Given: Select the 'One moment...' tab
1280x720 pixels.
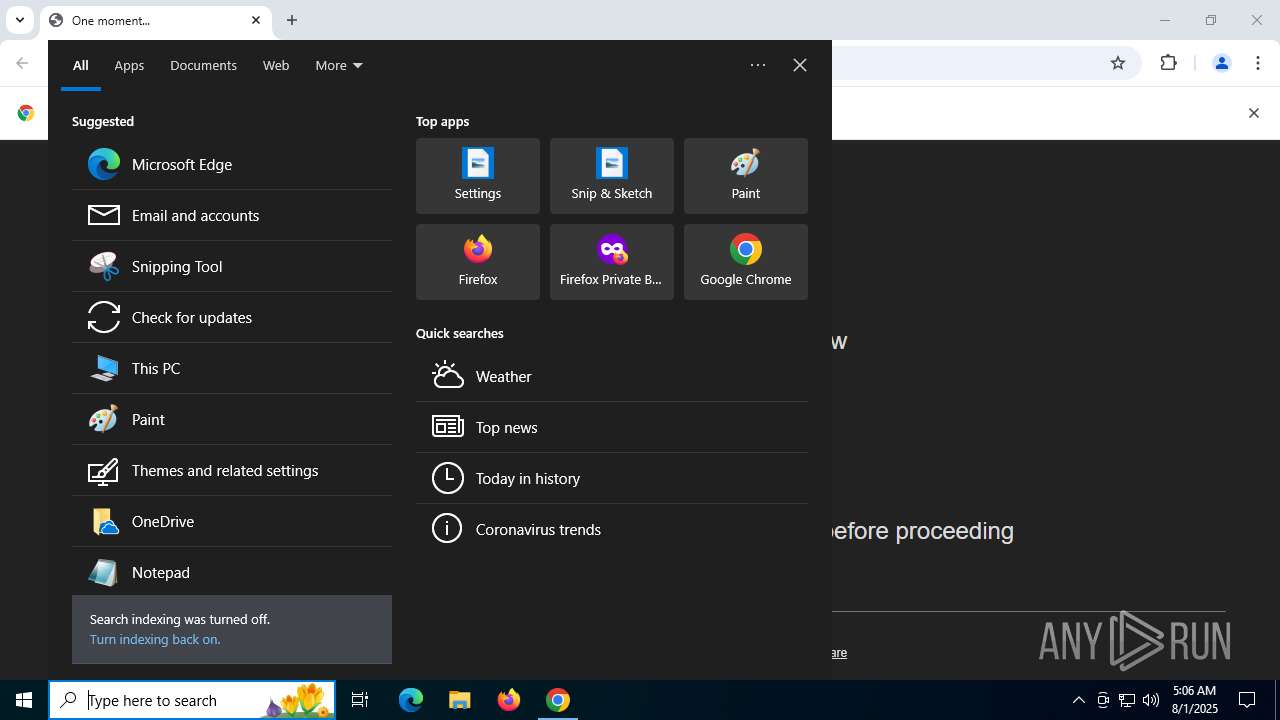Looking at the screenshot, I should (x=155, y=20).
